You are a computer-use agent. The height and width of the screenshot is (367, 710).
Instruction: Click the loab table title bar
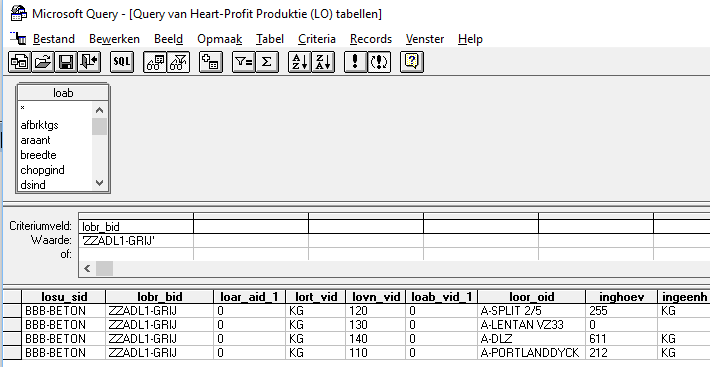[63, 93]
